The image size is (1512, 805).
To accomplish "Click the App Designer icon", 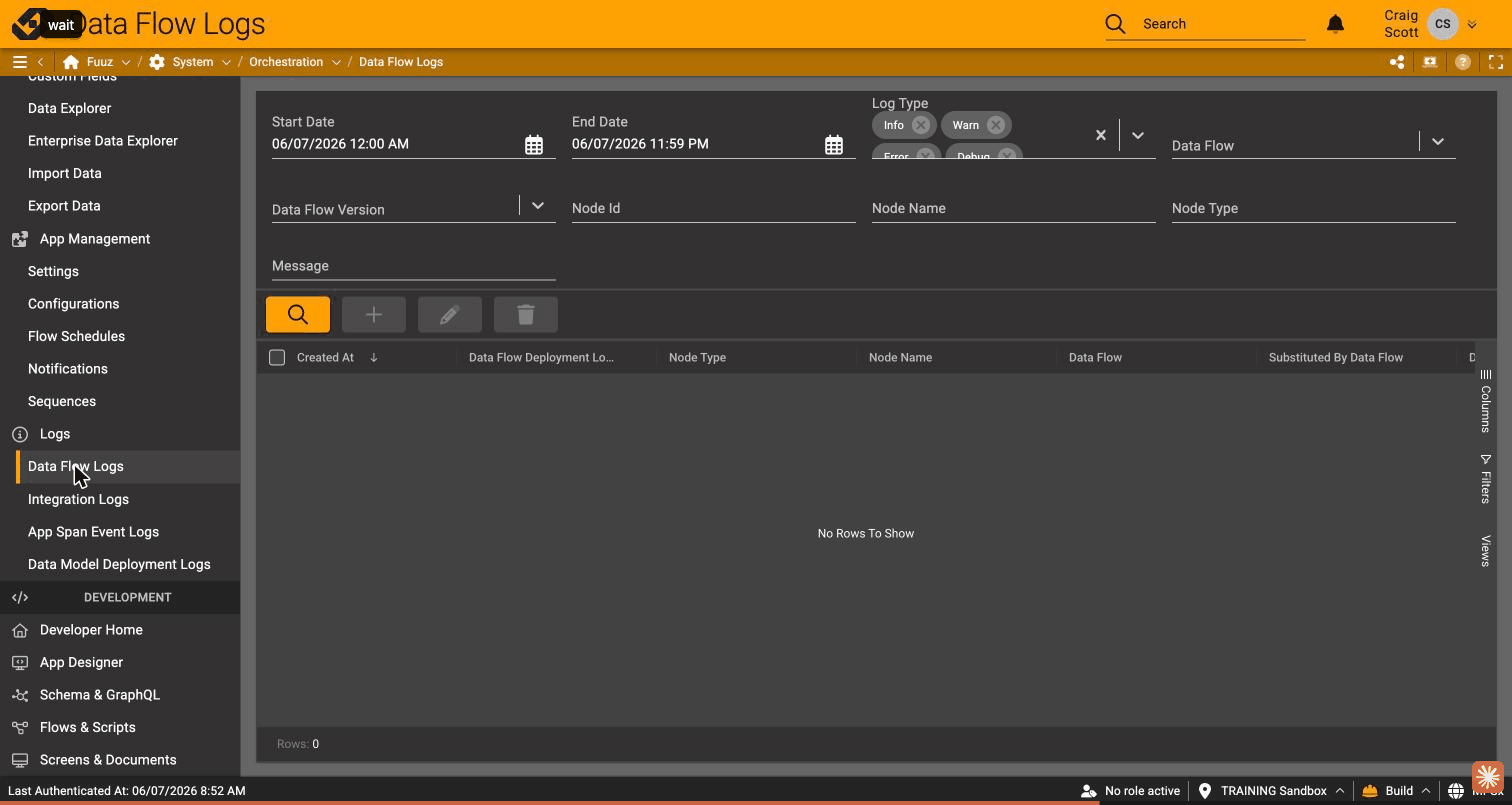I will click(20, 663).
